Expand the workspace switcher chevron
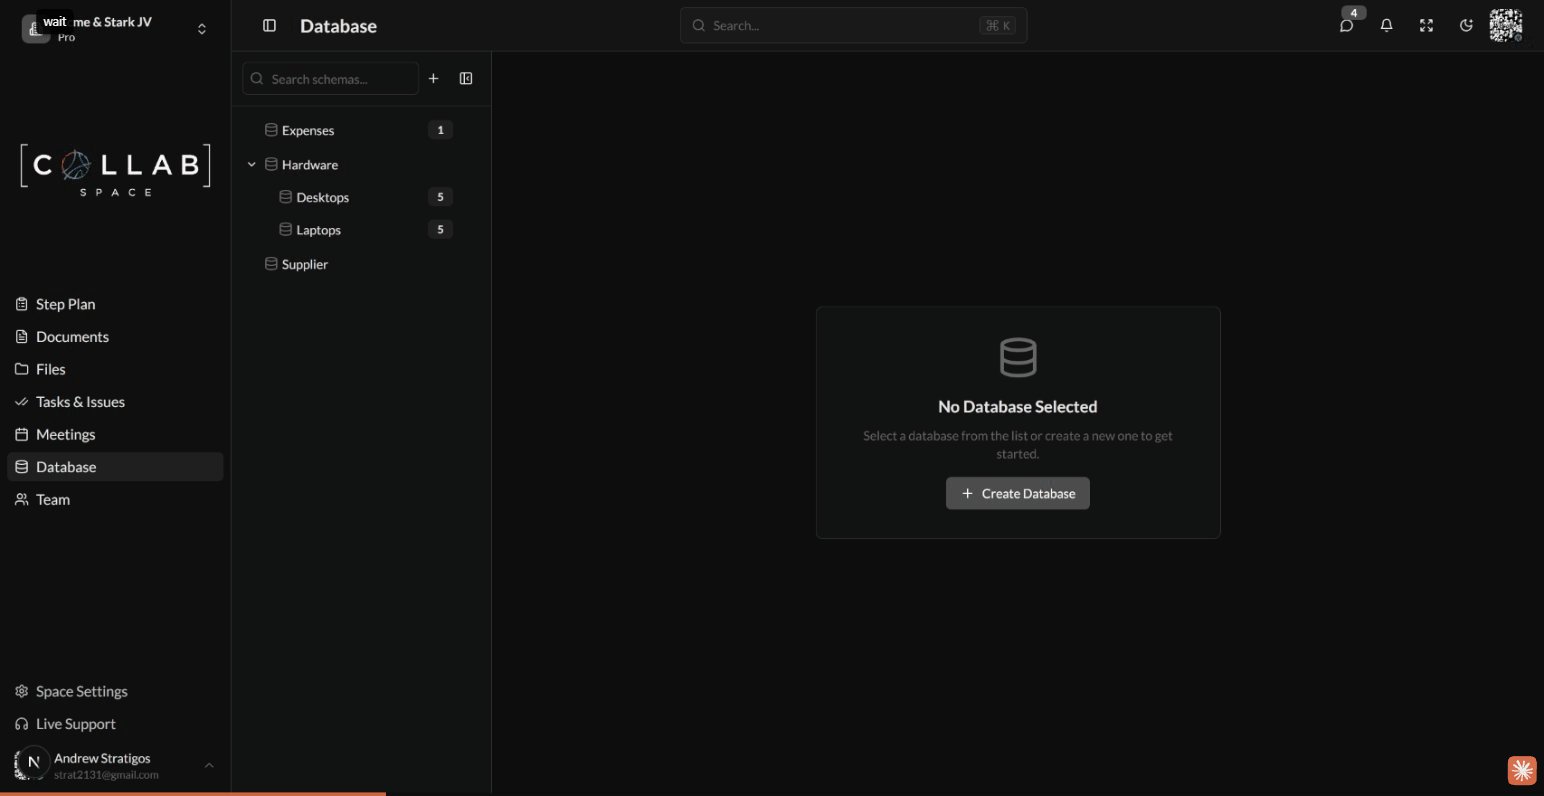 pos(201,28)
